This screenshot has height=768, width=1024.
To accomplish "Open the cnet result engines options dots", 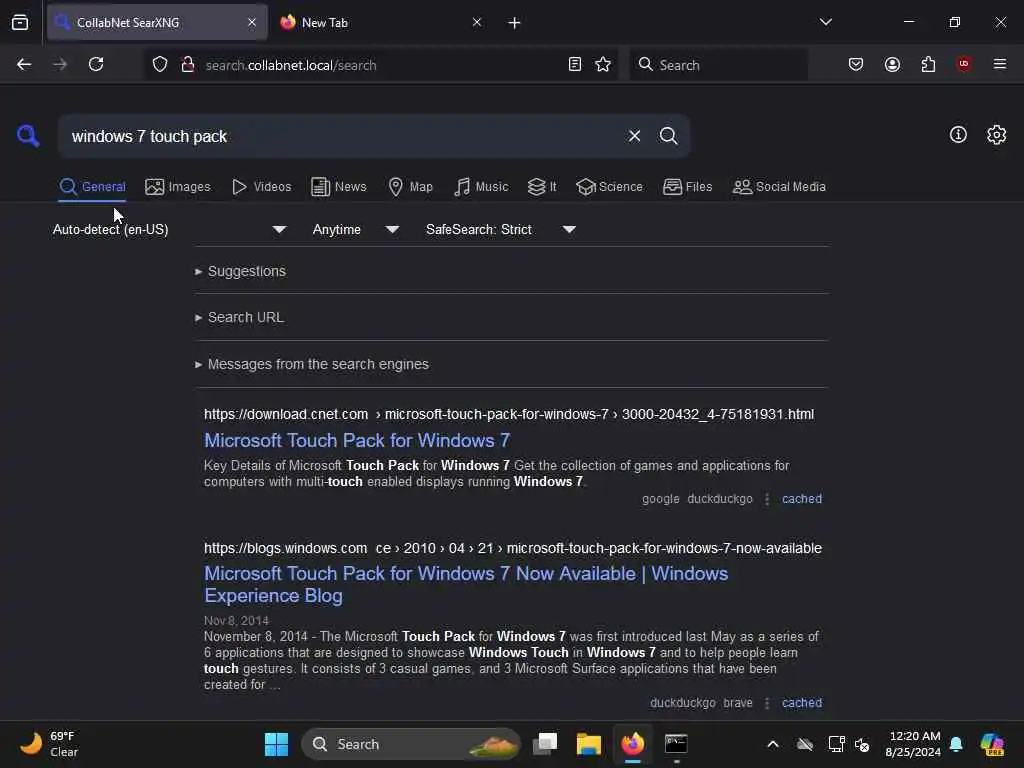I will (767, 499).
